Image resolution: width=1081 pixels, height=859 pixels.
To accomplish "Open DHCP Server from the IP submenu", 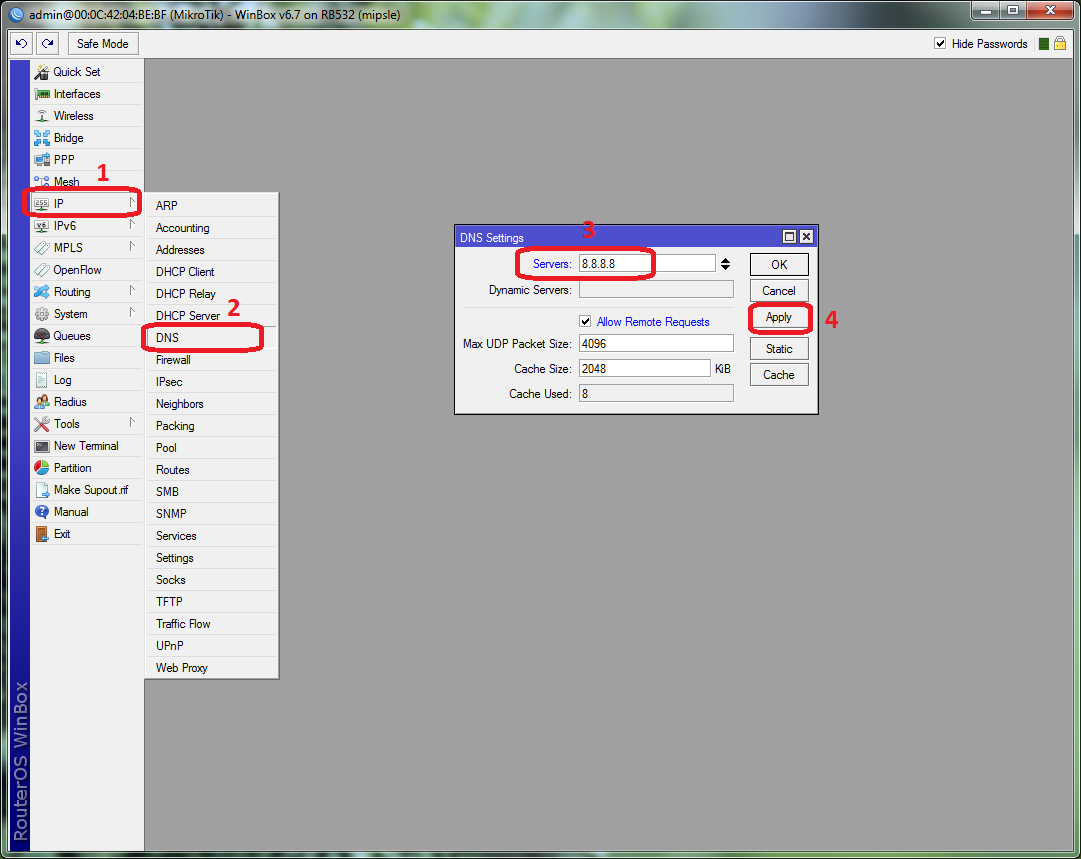I will (211, 316).
